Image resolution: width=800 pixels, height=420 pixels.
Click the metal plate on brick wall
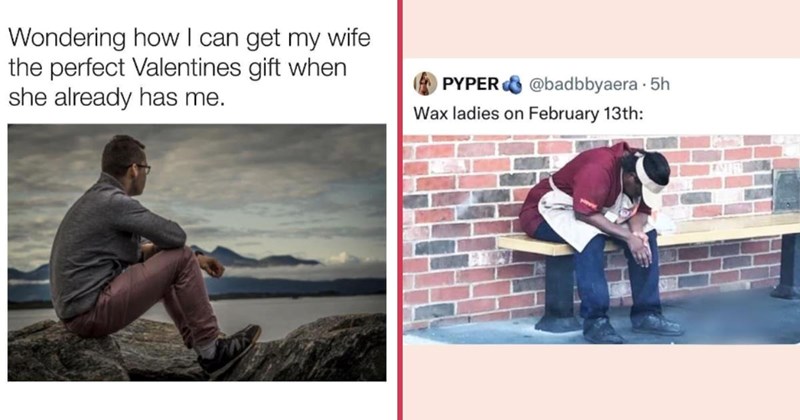[x=786, y=191]
